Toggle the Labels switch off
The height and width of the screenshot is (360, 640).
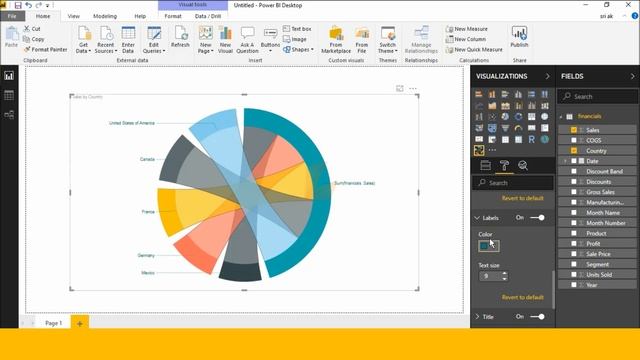(x=537, y=218)
